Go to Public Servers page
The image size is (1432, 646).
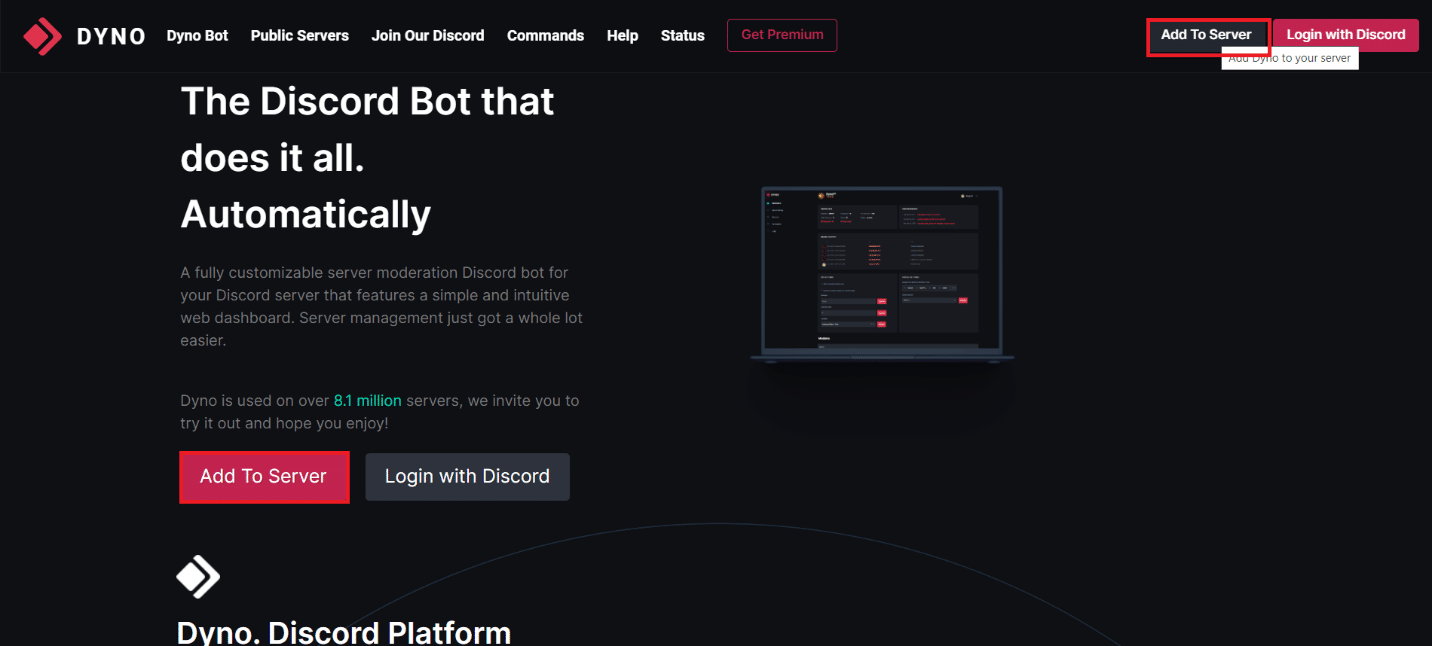click(x=300, y=35)
